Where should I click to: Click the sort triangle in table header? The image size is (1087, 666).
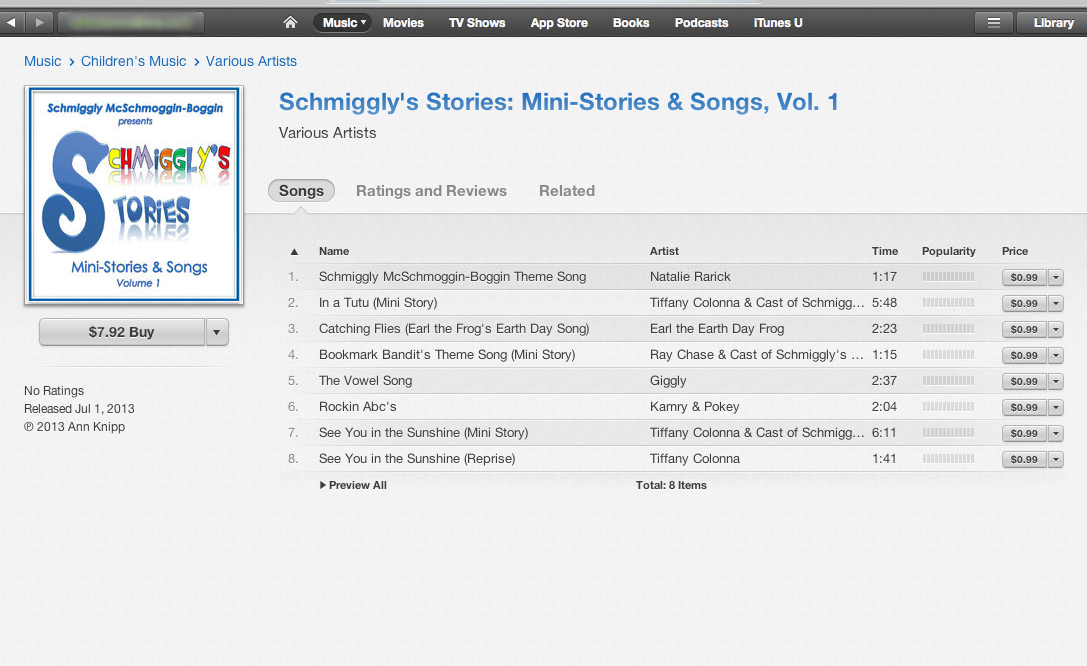coord(294,252)
